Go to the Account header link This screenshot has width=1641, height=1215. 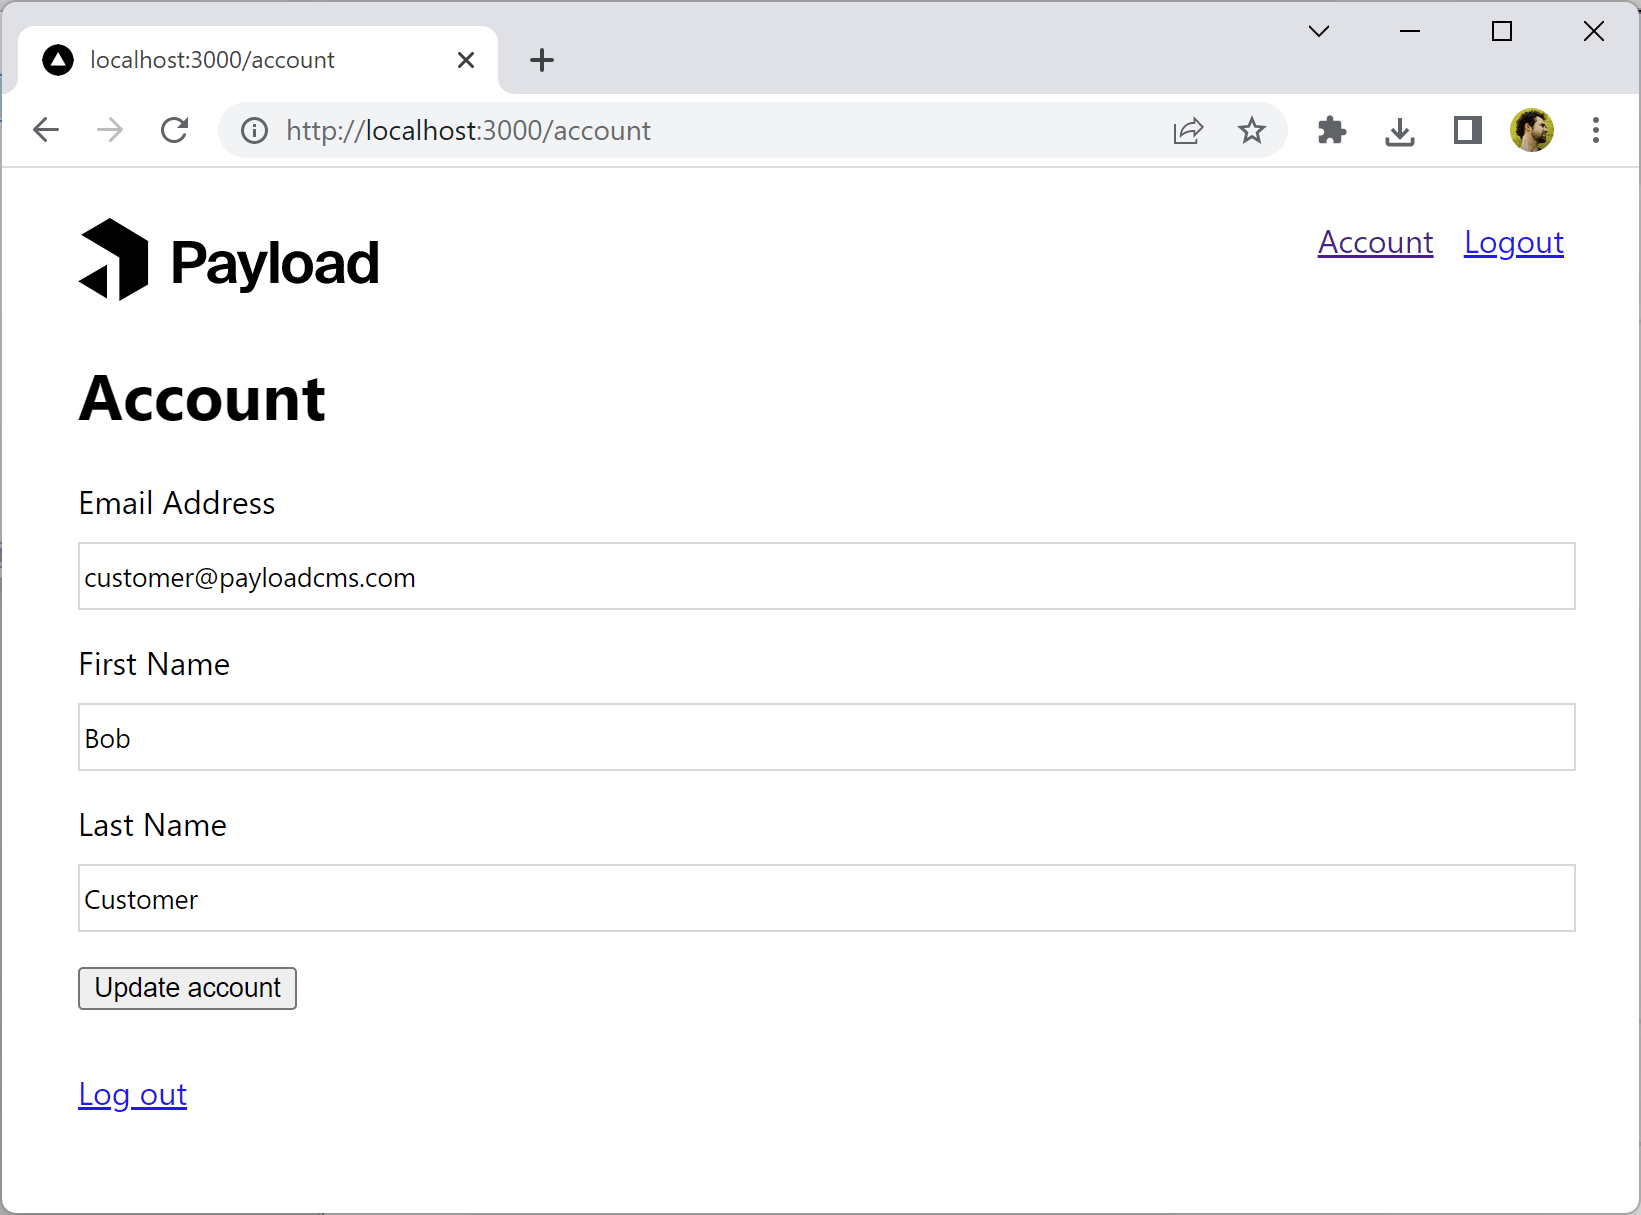point(1375,243)
